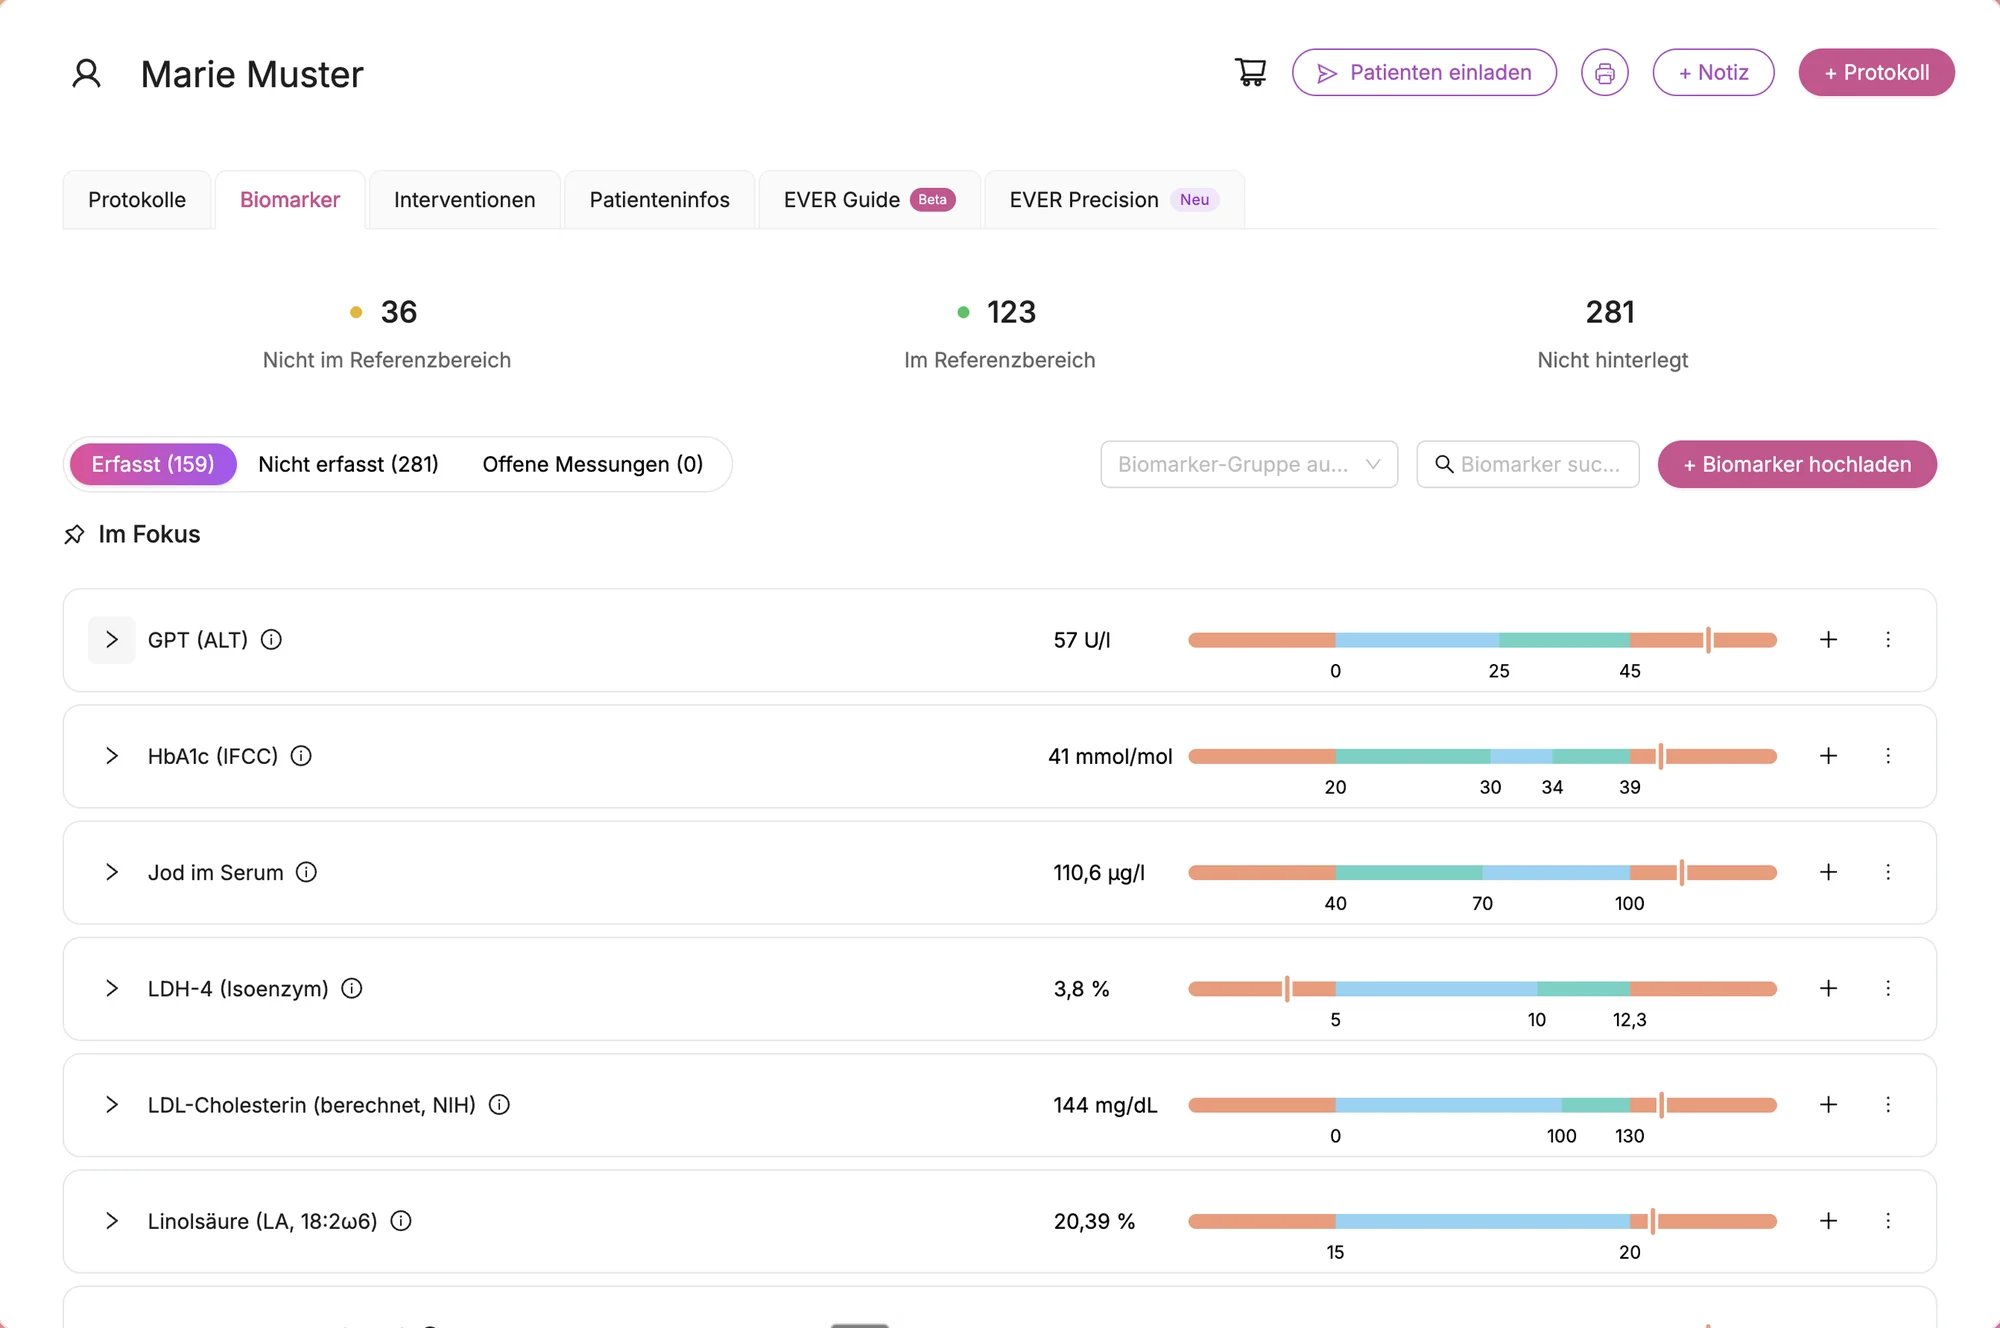The width and height of the screenshot is (2000, 1328).
Task: Open info icon for Linolsäure
Action: tap(401, 1221)
